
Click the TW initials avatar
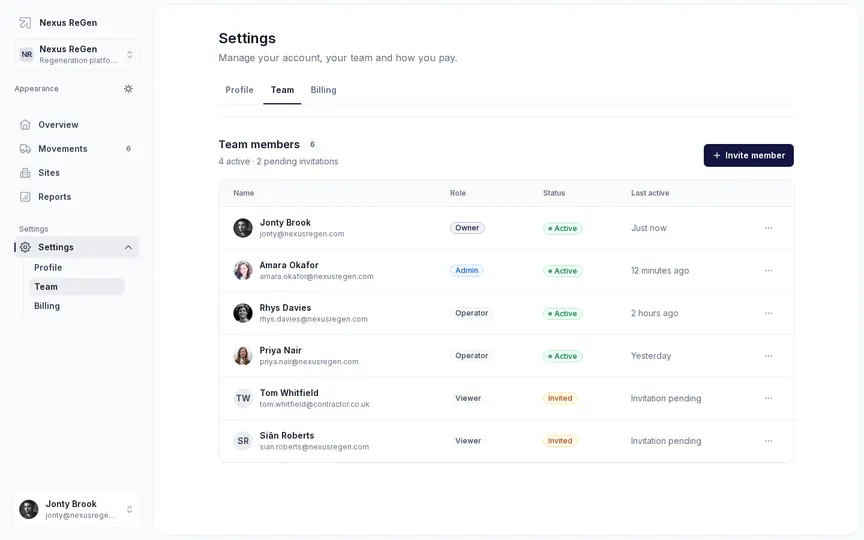243,398
